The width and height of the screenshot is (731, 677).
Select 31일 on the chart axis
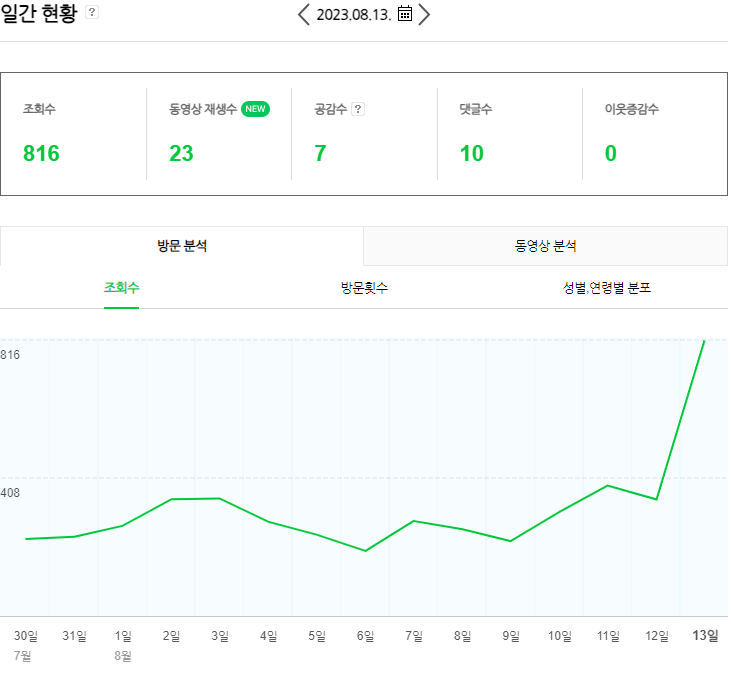pyautogui.click(x=75, y=636)
